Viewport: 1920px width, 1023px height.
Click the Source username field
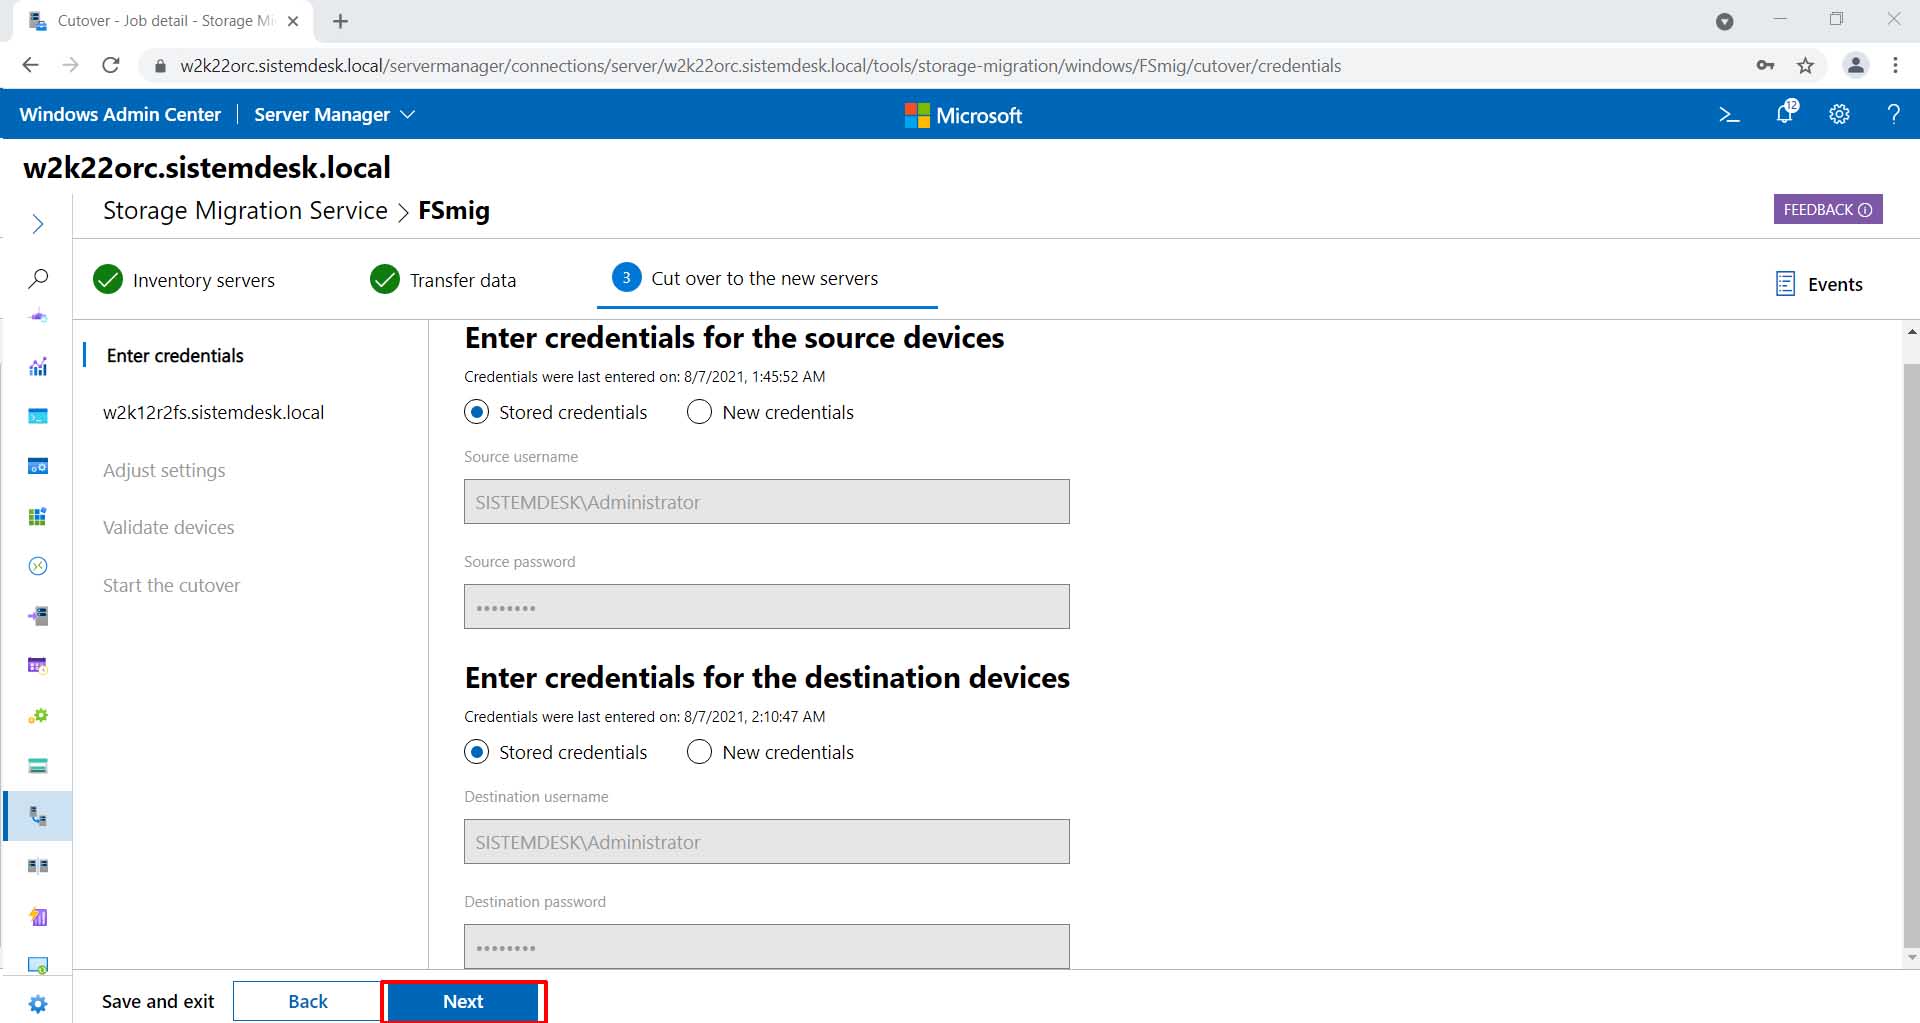767,502
